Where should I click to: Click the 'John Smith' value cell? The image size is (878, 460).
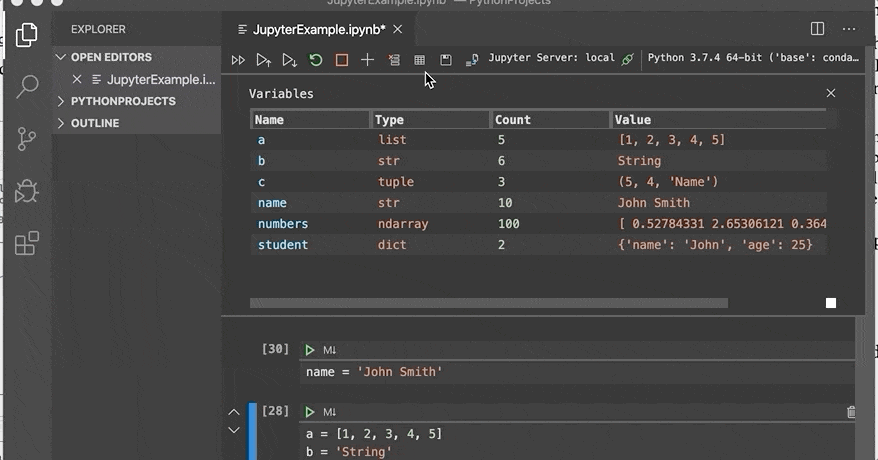654,203
